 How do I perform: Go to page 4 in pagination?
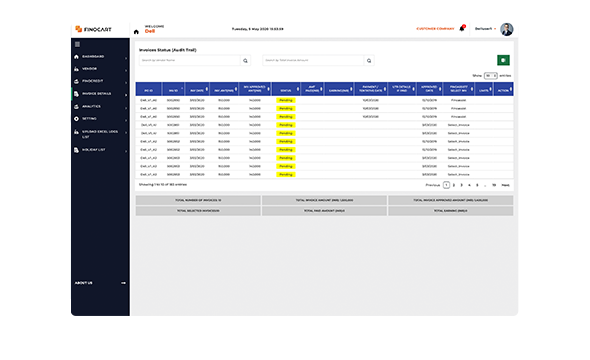pos(469,185)
